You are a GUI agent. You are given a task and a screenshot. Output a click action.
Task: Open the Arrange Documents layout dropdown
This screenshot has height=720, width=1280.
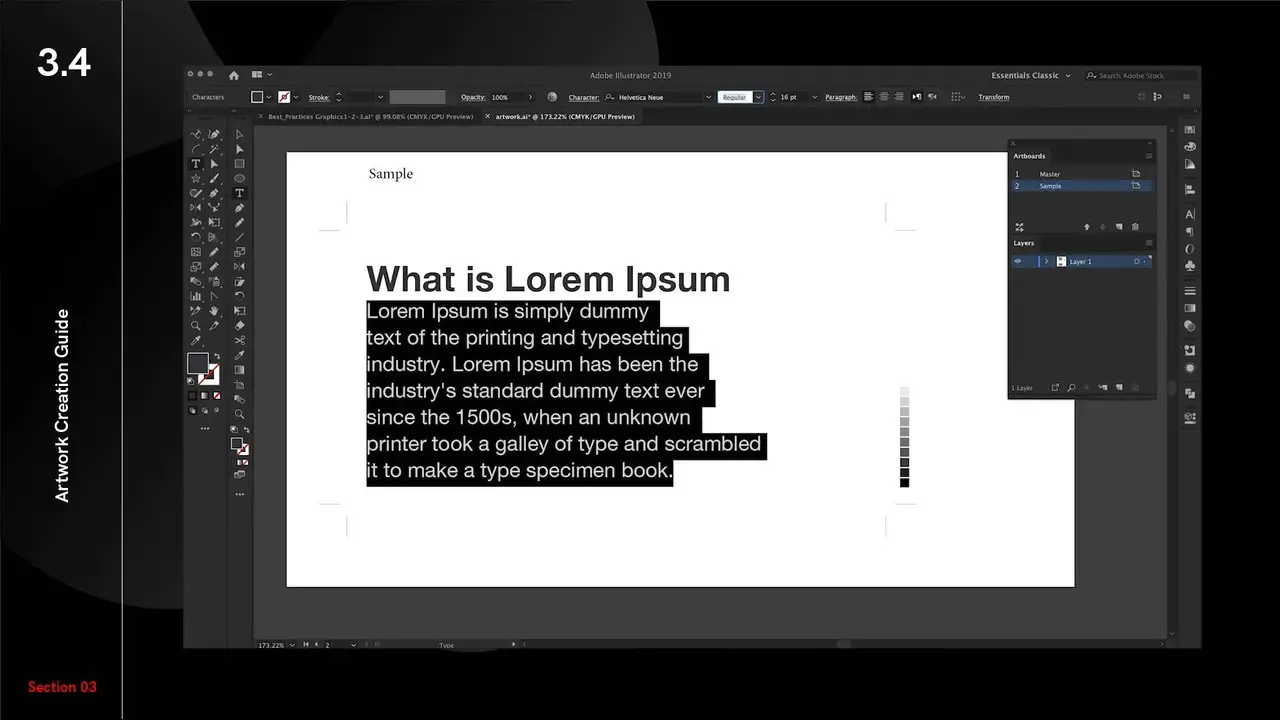click(x=262, y=75)
